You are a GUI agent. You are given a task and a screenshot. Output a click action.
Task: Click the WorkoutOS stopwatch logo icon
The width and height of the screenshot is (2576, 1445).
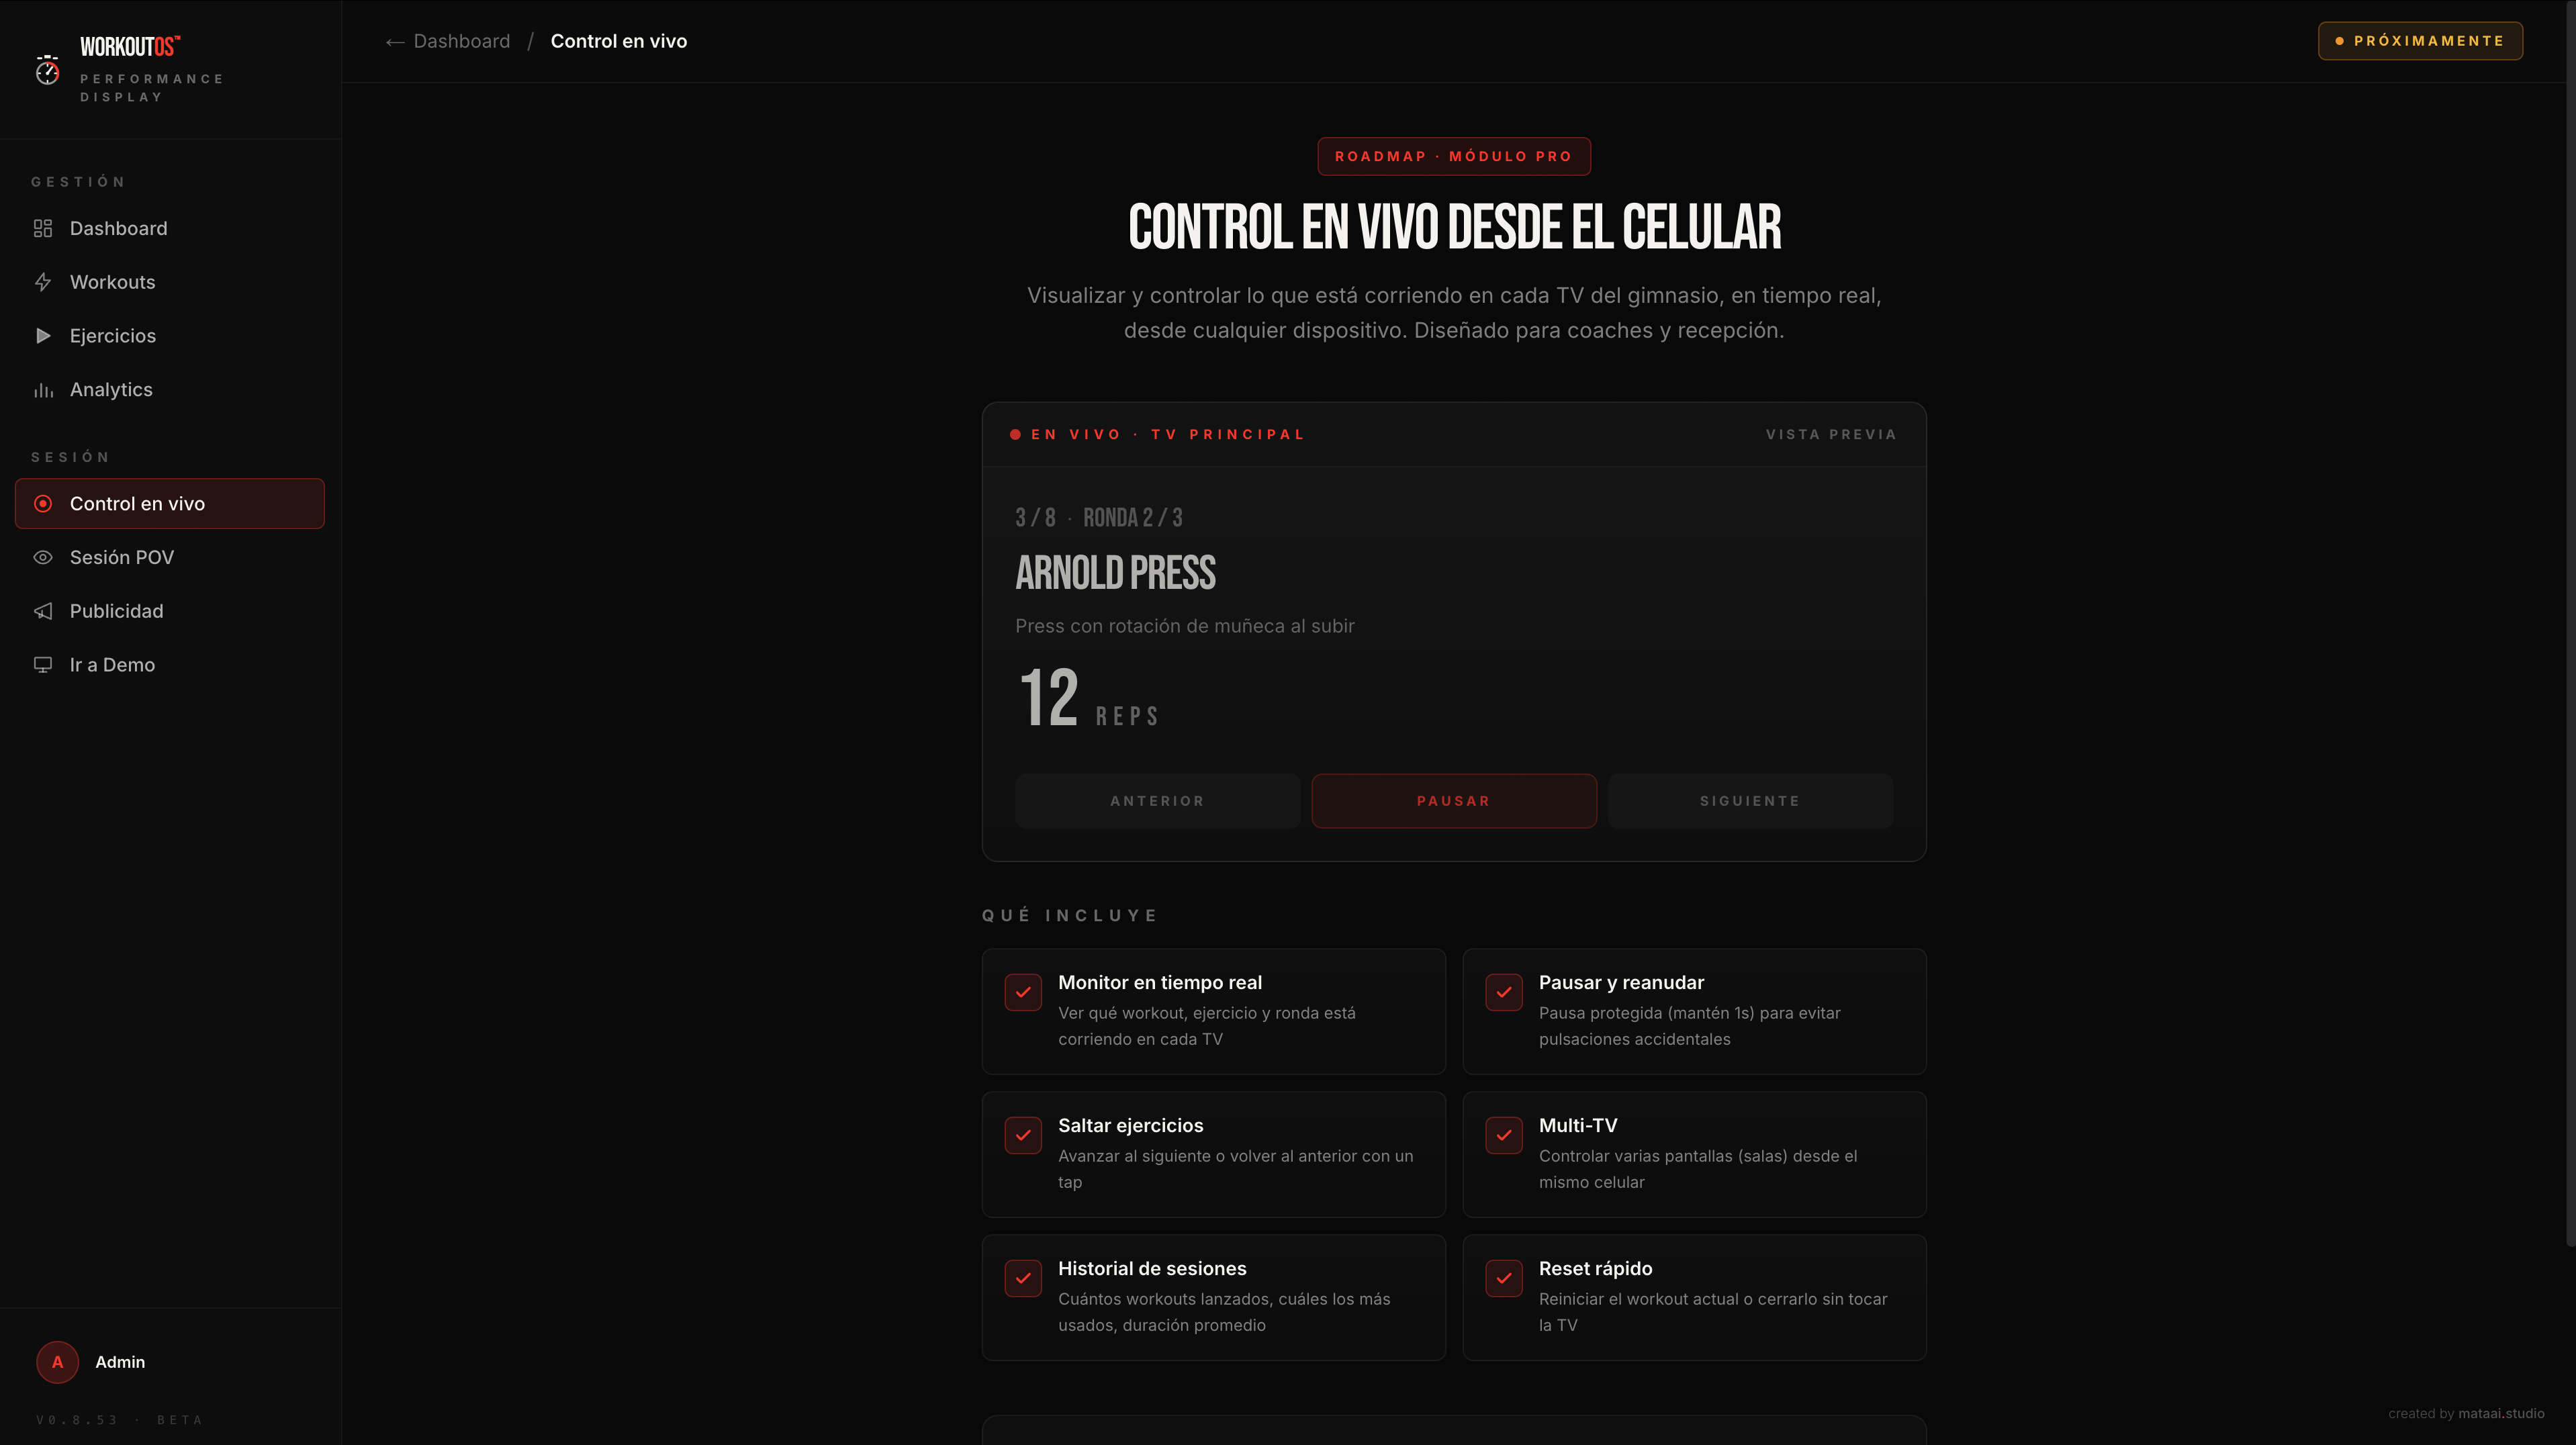click(x=47, y=70)
